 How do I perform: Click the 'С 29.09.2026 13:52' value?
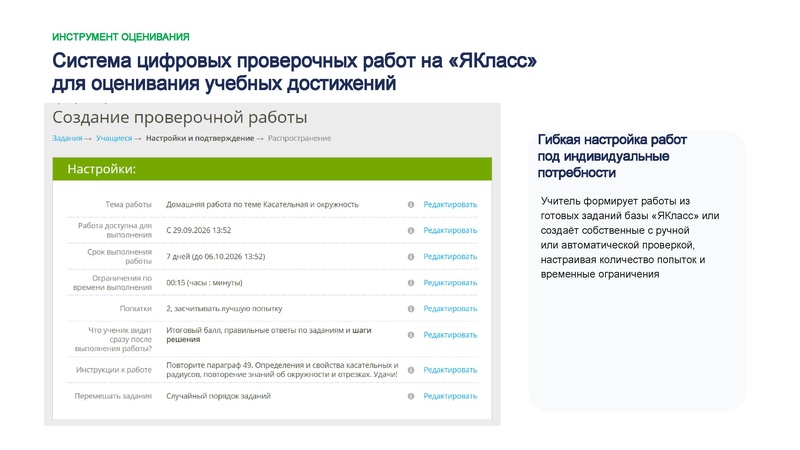pos(198,231)
